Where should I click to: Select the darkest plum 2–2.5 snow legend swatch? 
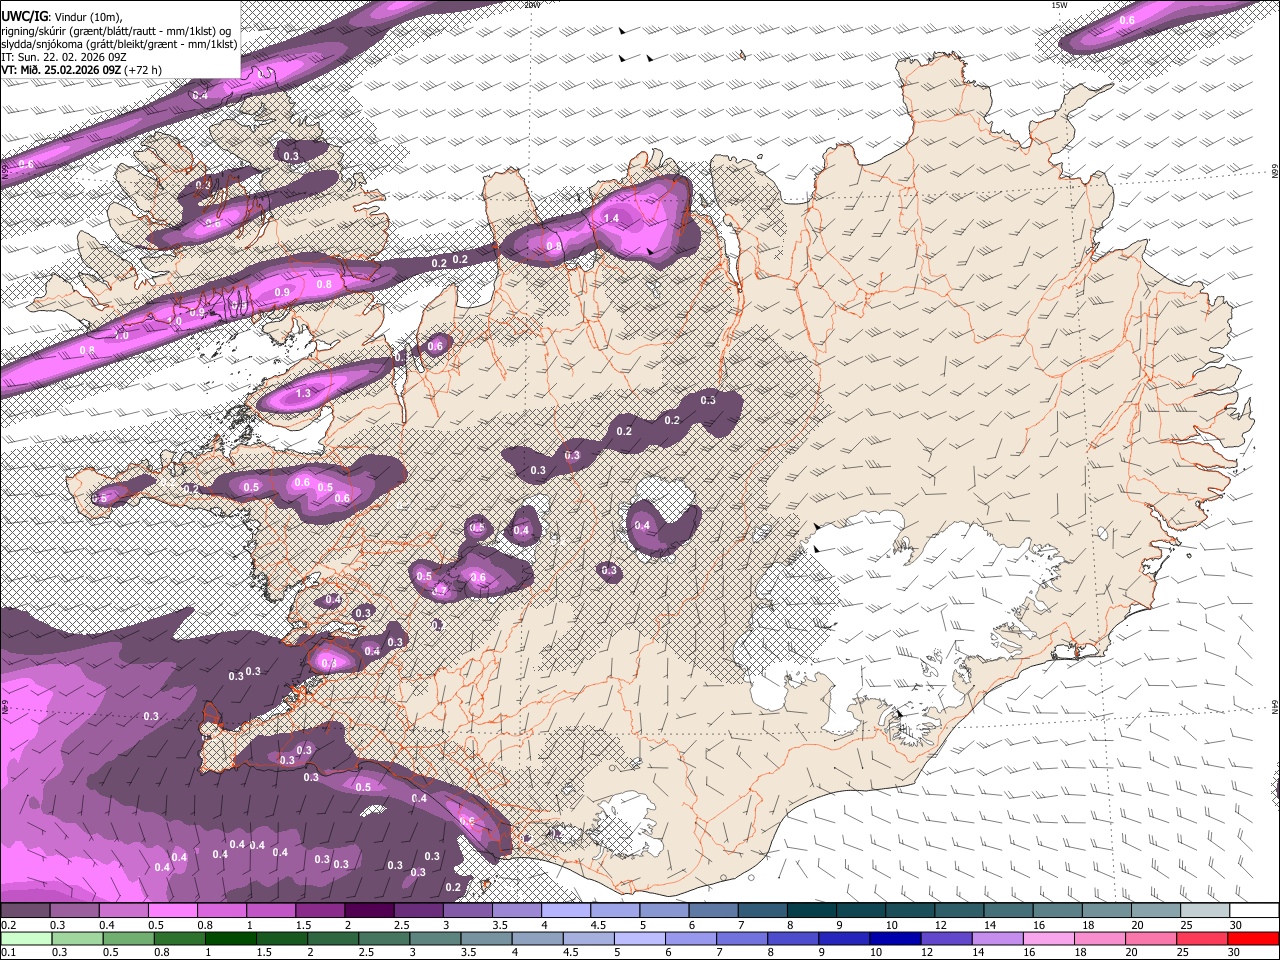(369, 911)
